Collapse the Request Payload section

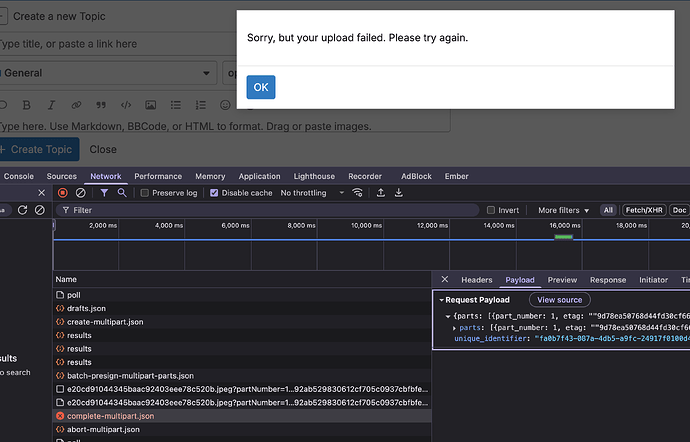point(441,300)
